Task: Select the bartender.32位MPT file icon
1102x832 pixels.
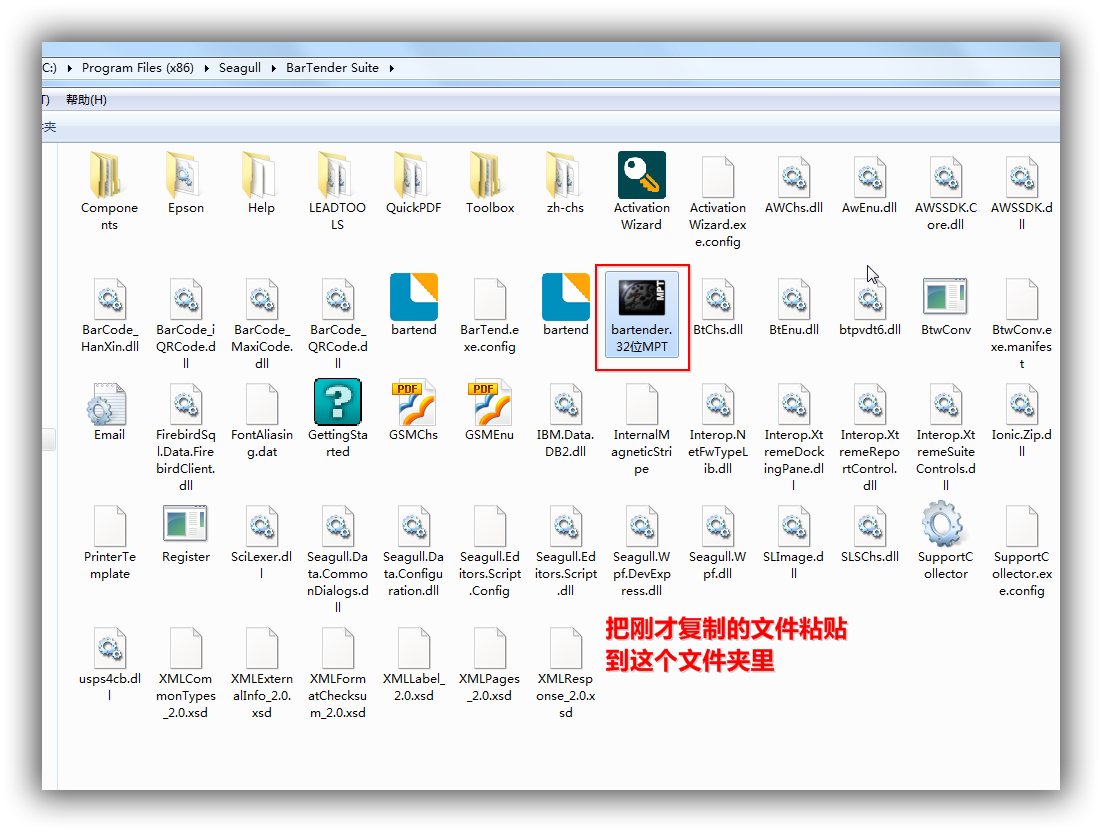Action: click(641, 297)
